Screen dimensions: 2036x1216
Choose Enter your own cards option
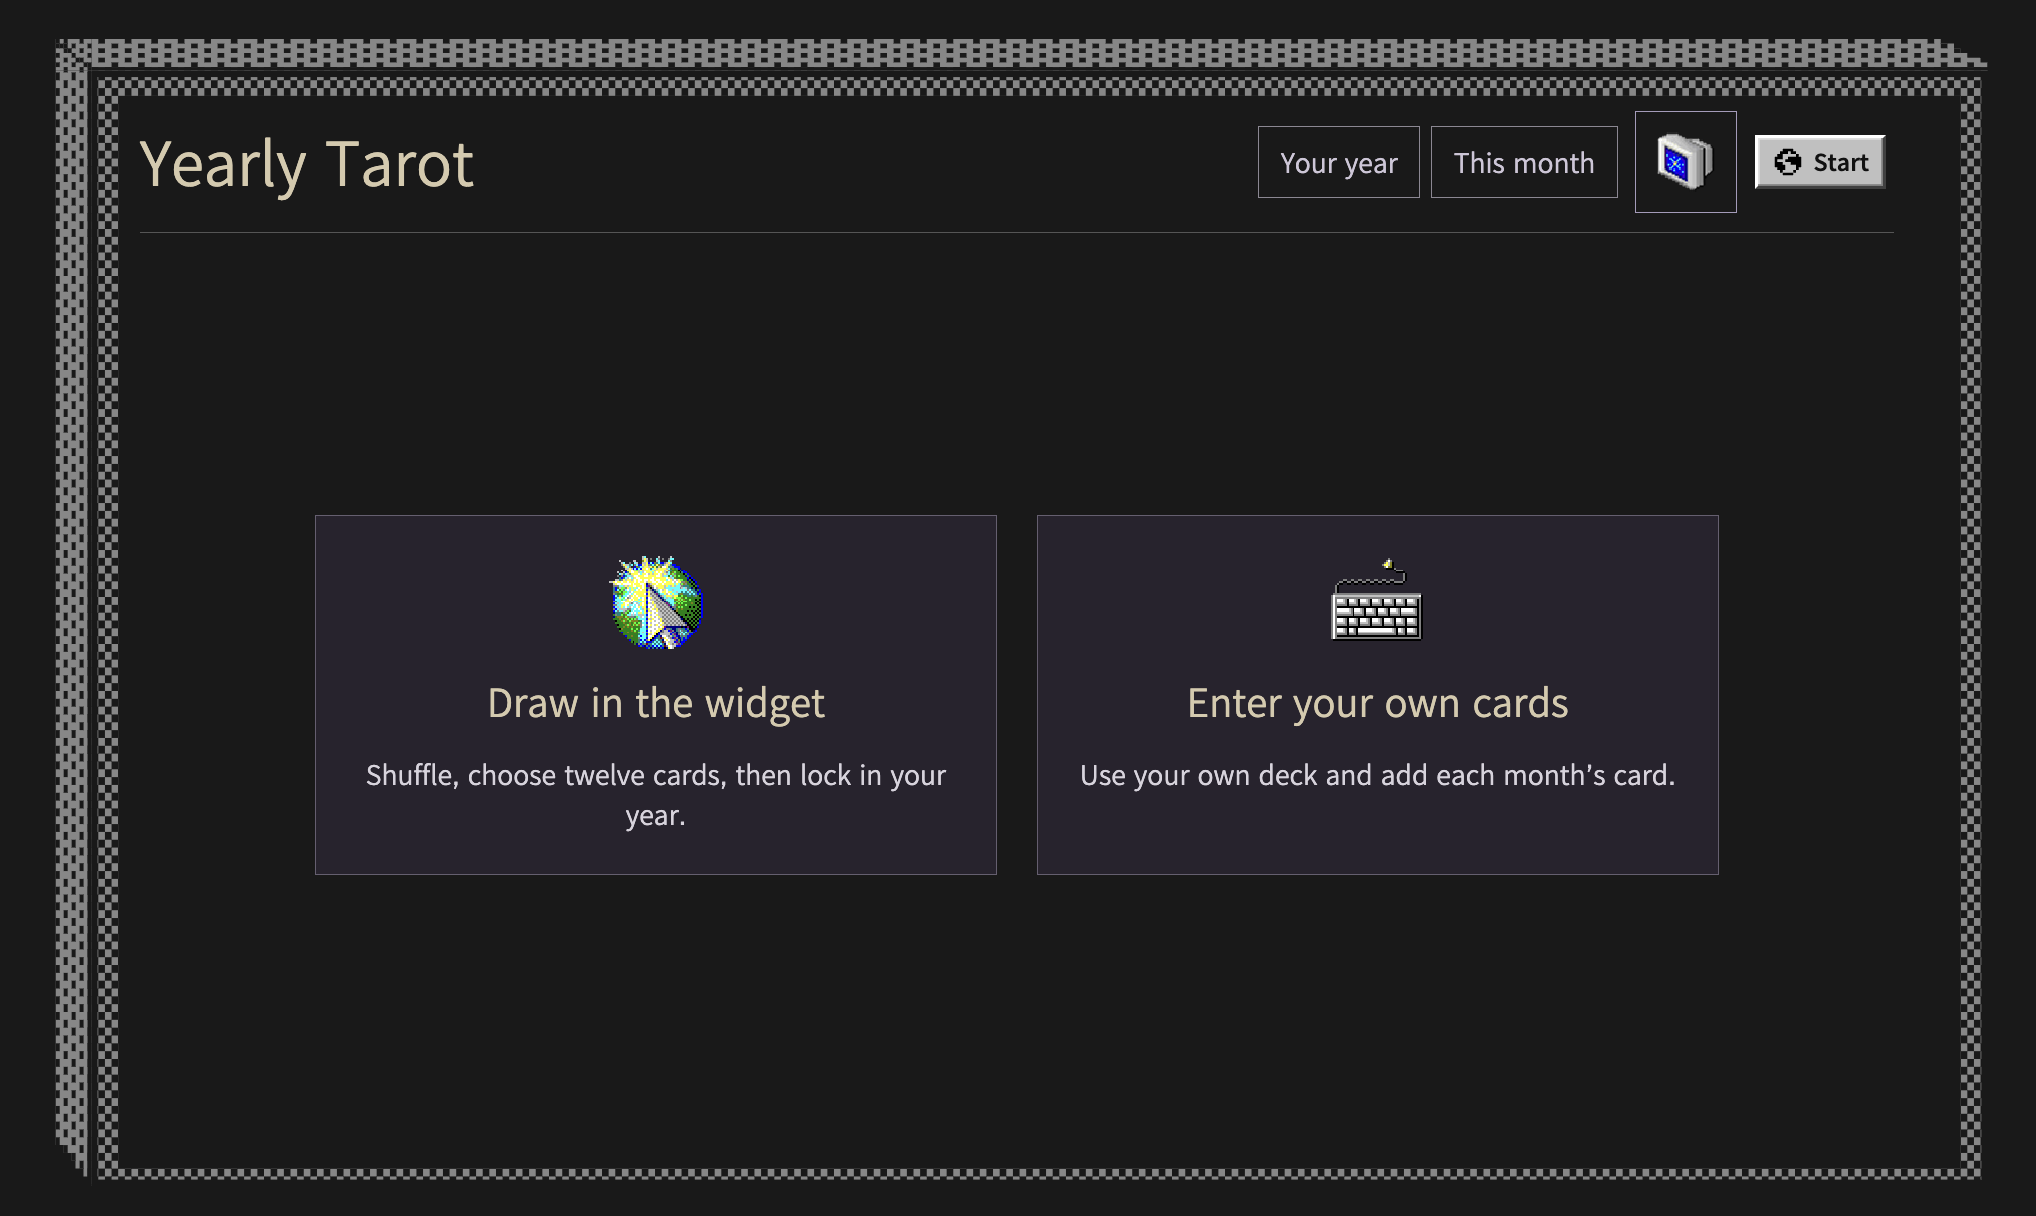1378,695
